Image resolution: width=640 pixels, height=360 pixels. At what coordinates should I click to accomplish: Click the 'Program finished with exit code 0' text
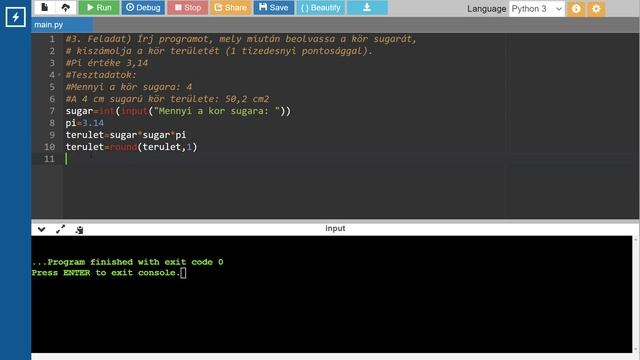coord(127,262)
